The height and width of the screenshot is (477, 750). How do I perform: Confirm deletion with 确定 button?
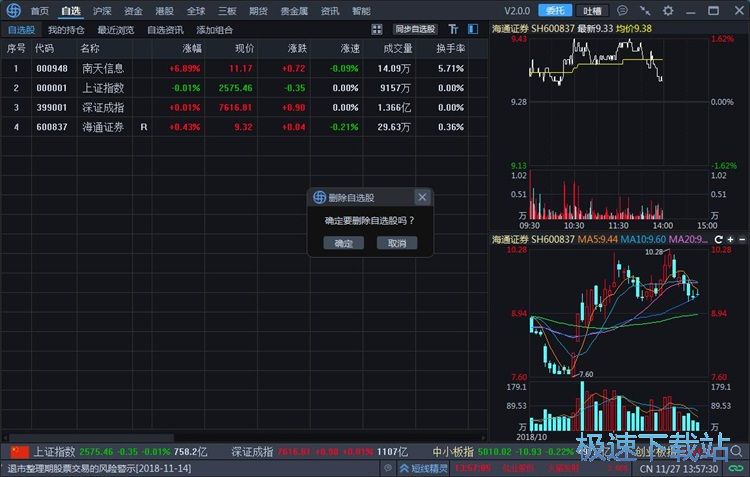343,243
